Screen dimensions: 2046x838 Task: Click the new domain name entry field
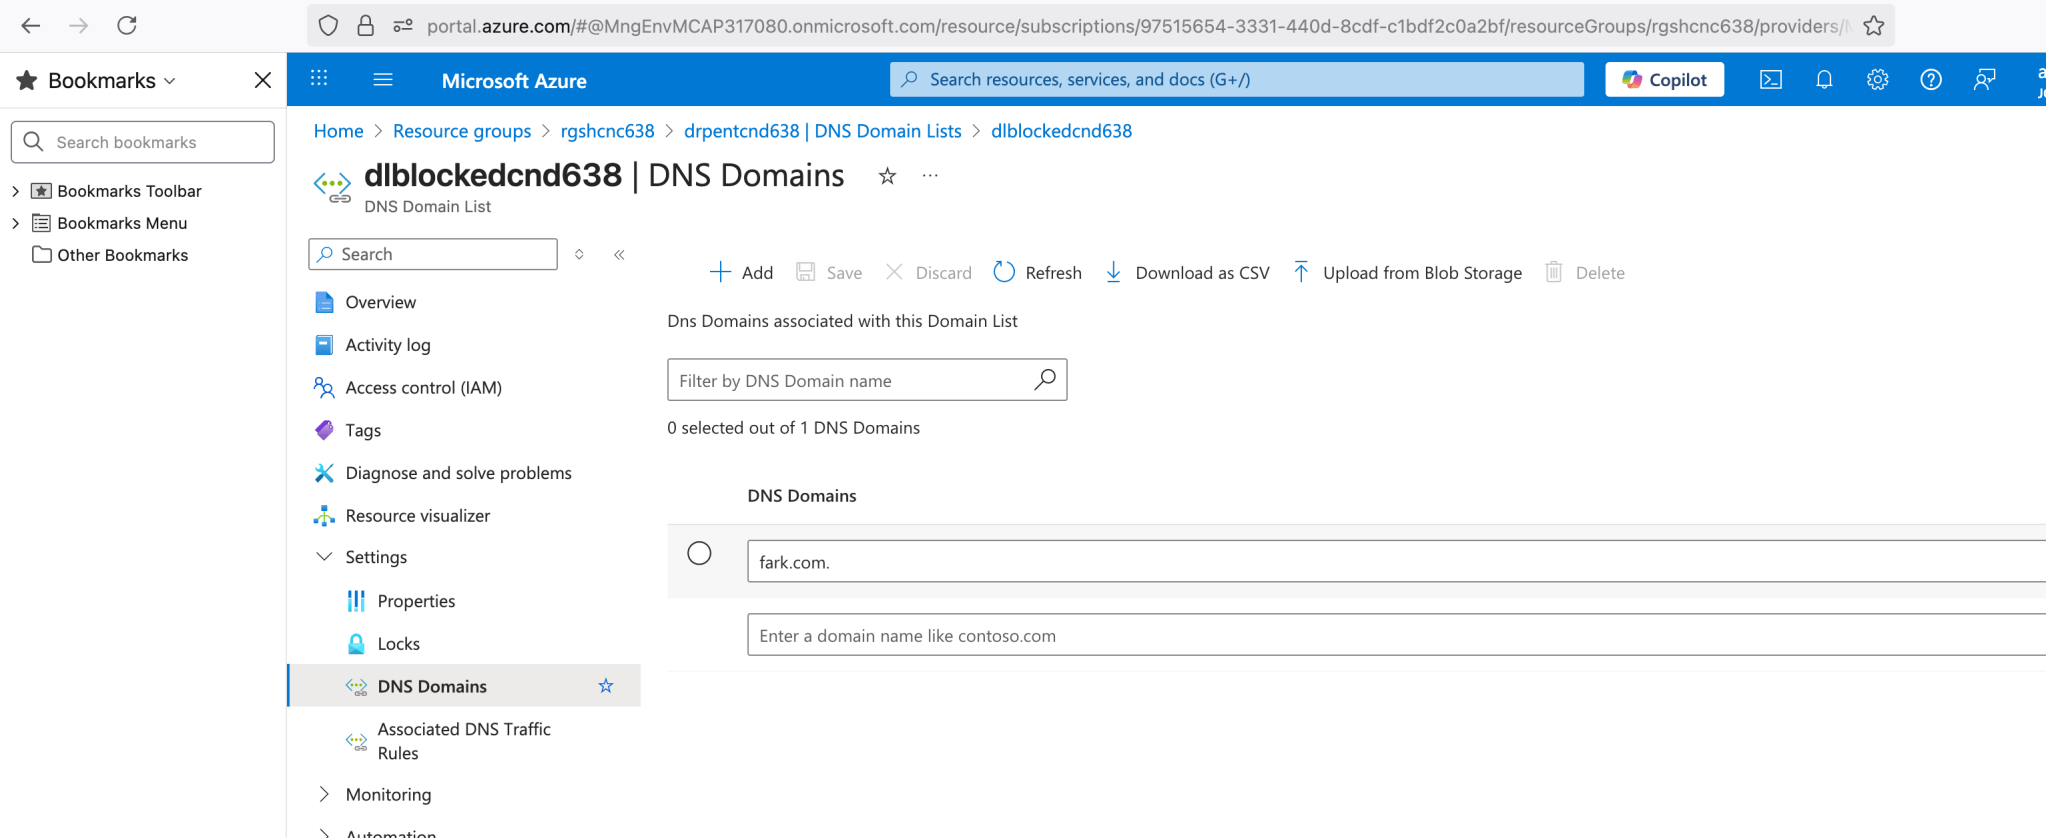pyautogui.click(x=1396, y=635)
